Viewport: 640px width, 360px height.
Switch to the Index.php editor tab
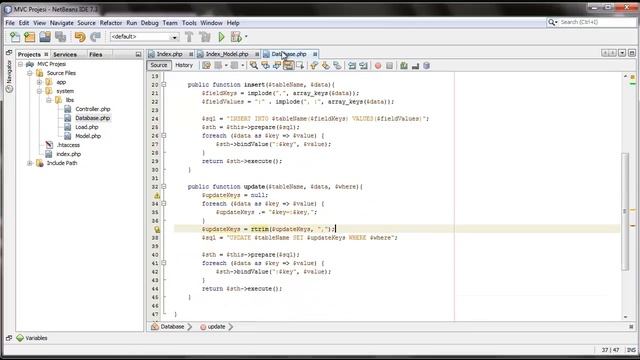point(169,54)
